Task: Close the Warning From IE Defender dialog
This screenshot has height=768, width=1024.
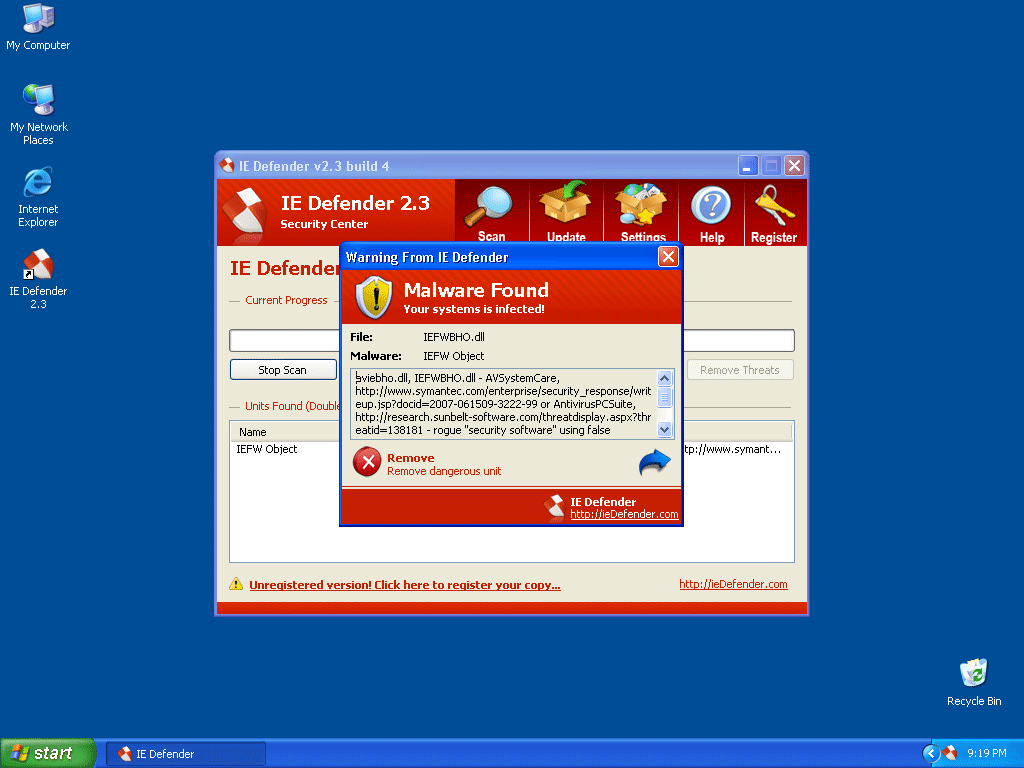Action: tap(668, 257)
